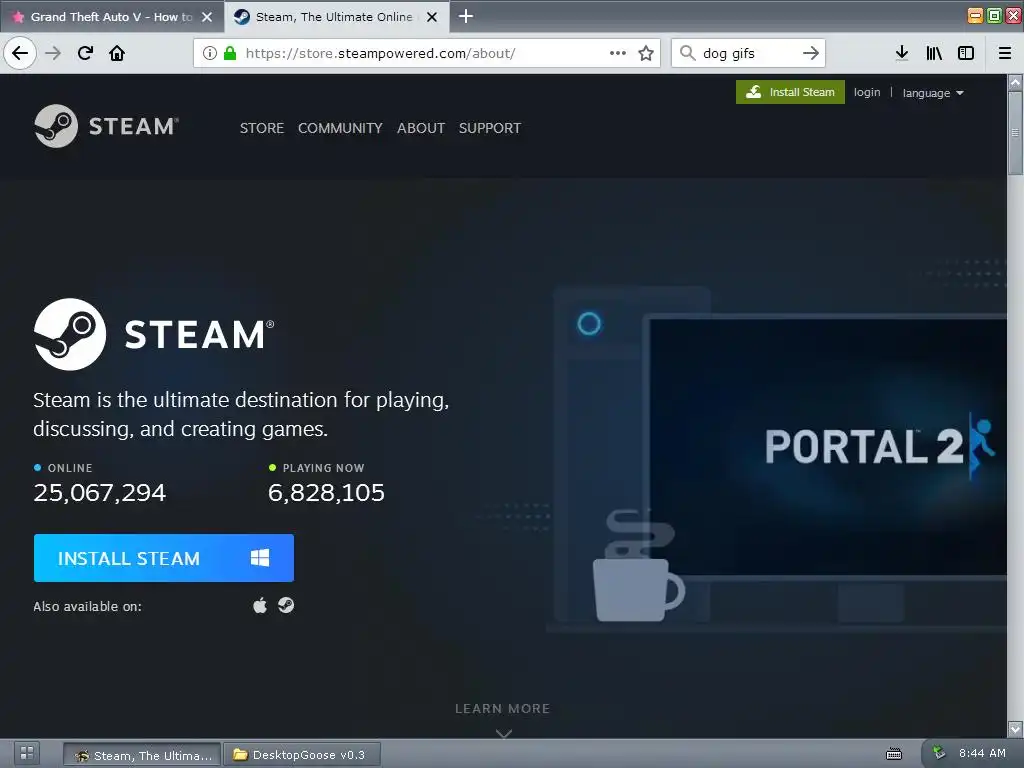Open the STORE menu

[262, 128]
